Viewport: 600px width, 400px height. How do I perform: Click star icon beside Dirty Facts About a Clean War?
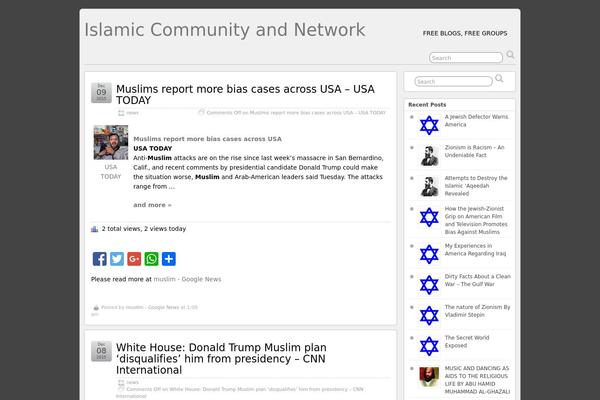click(x=429, y=285)
